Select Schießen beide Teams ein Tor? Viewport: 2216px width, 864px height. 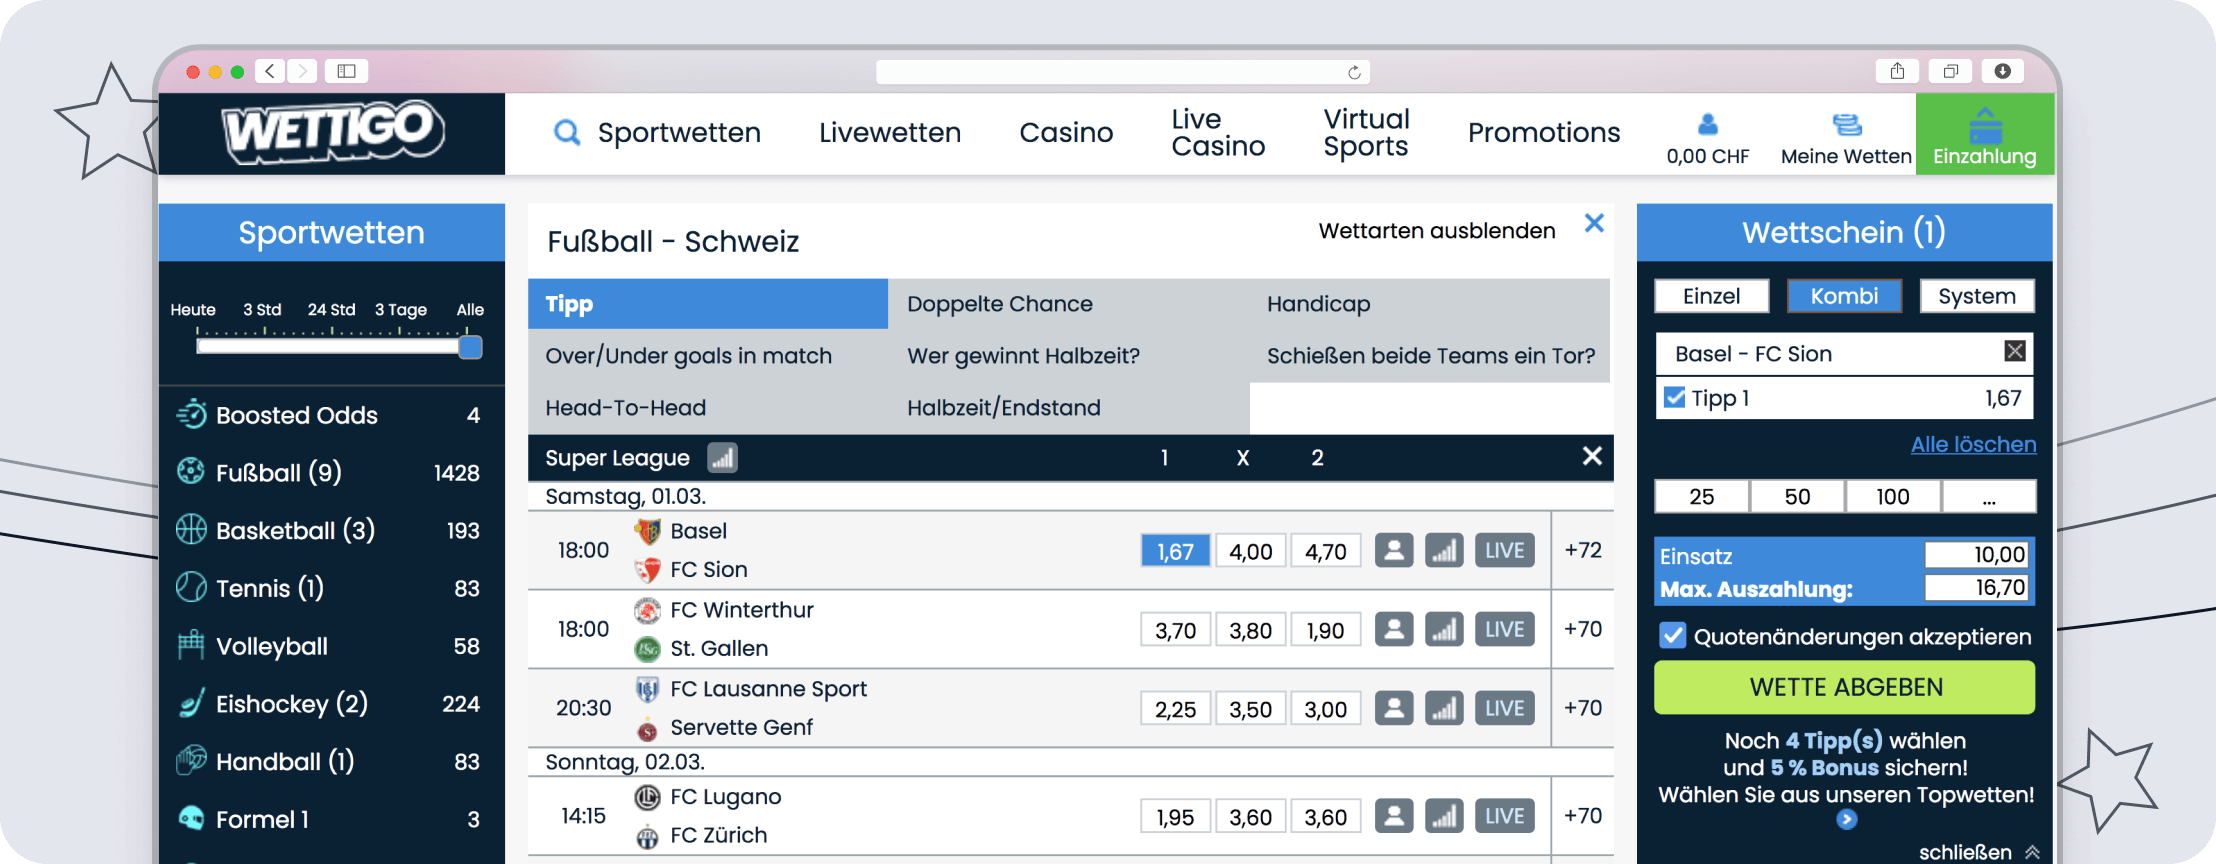pos(1430,356)
